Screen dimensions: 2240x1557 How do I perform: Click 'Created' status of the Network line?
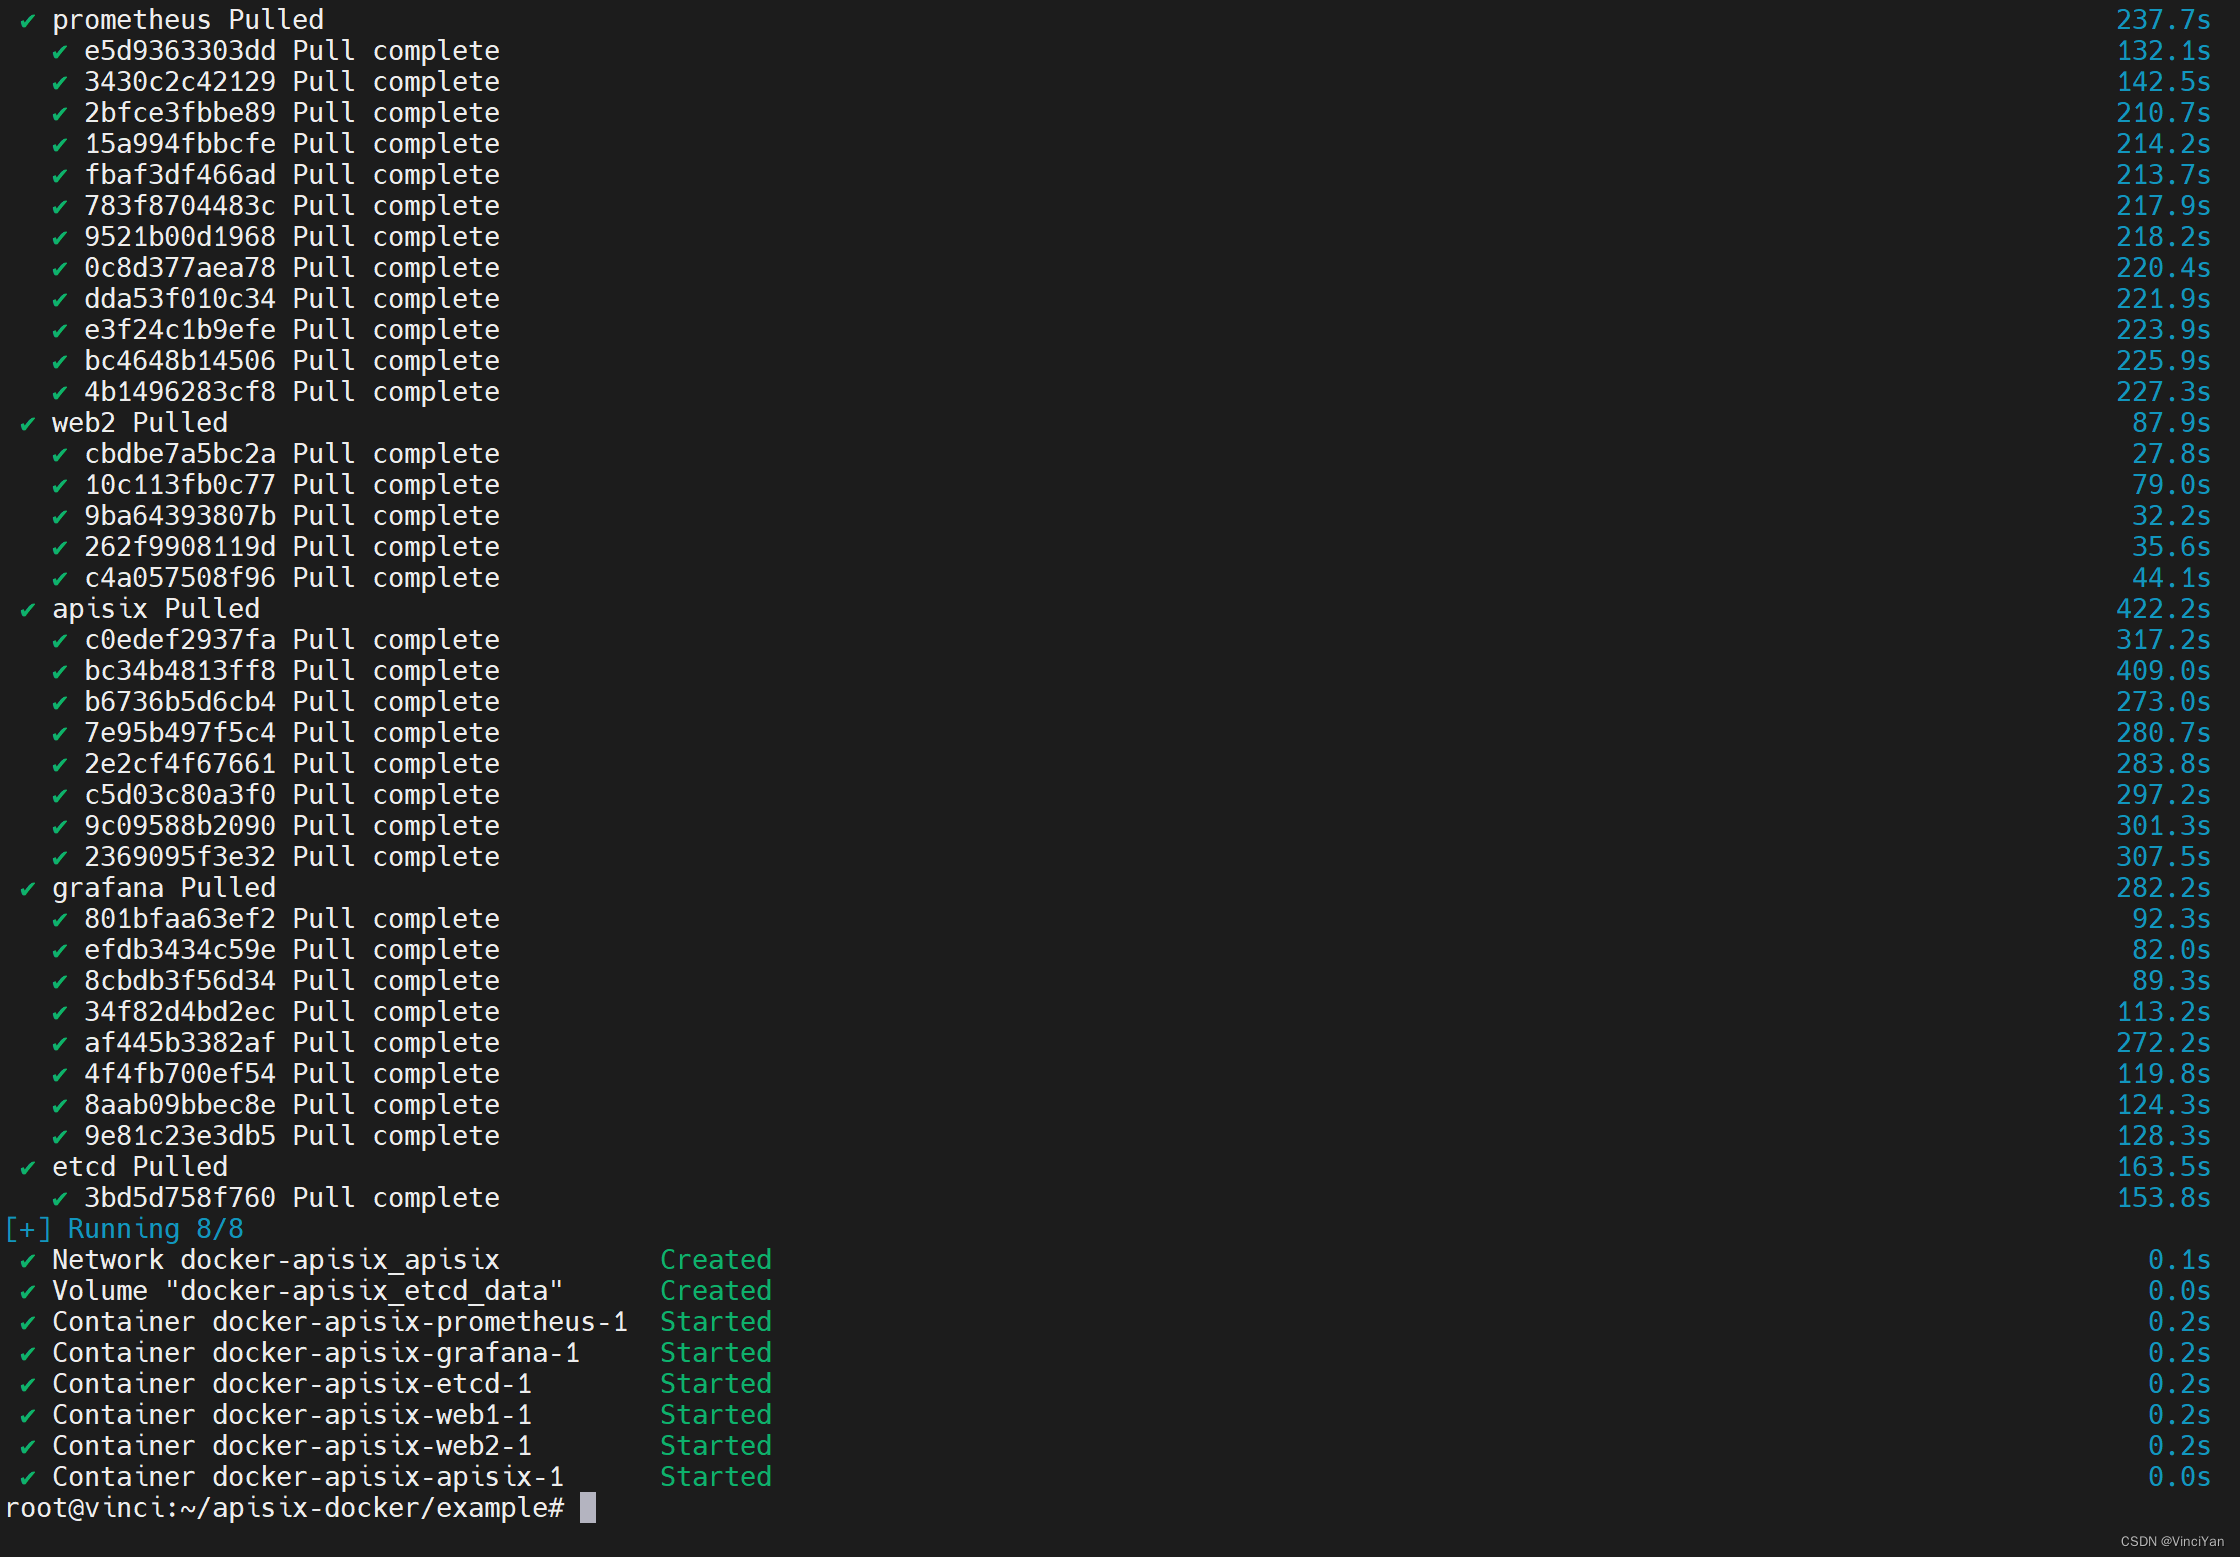coord(716,1260)
